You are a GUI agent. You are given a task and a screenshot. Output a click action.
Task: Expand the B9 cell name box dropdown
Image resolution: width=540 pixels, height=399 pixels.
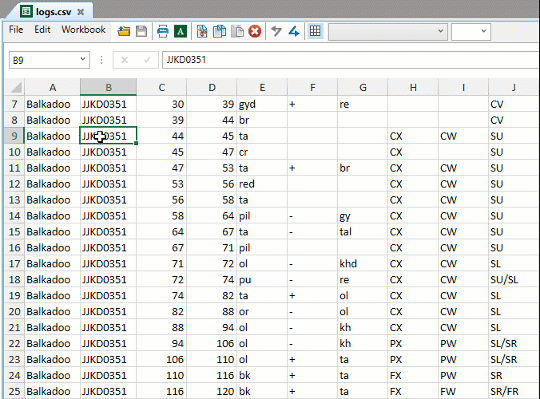coord(83,59)
